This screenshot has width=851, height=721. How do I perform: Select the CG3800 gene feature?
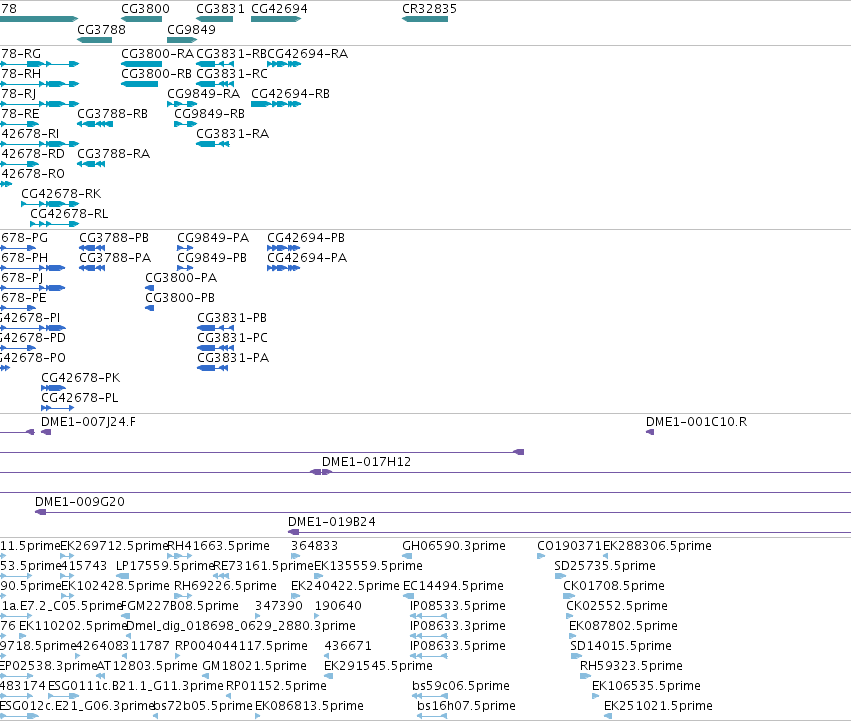pyautogui.click(x=142, y=19)
